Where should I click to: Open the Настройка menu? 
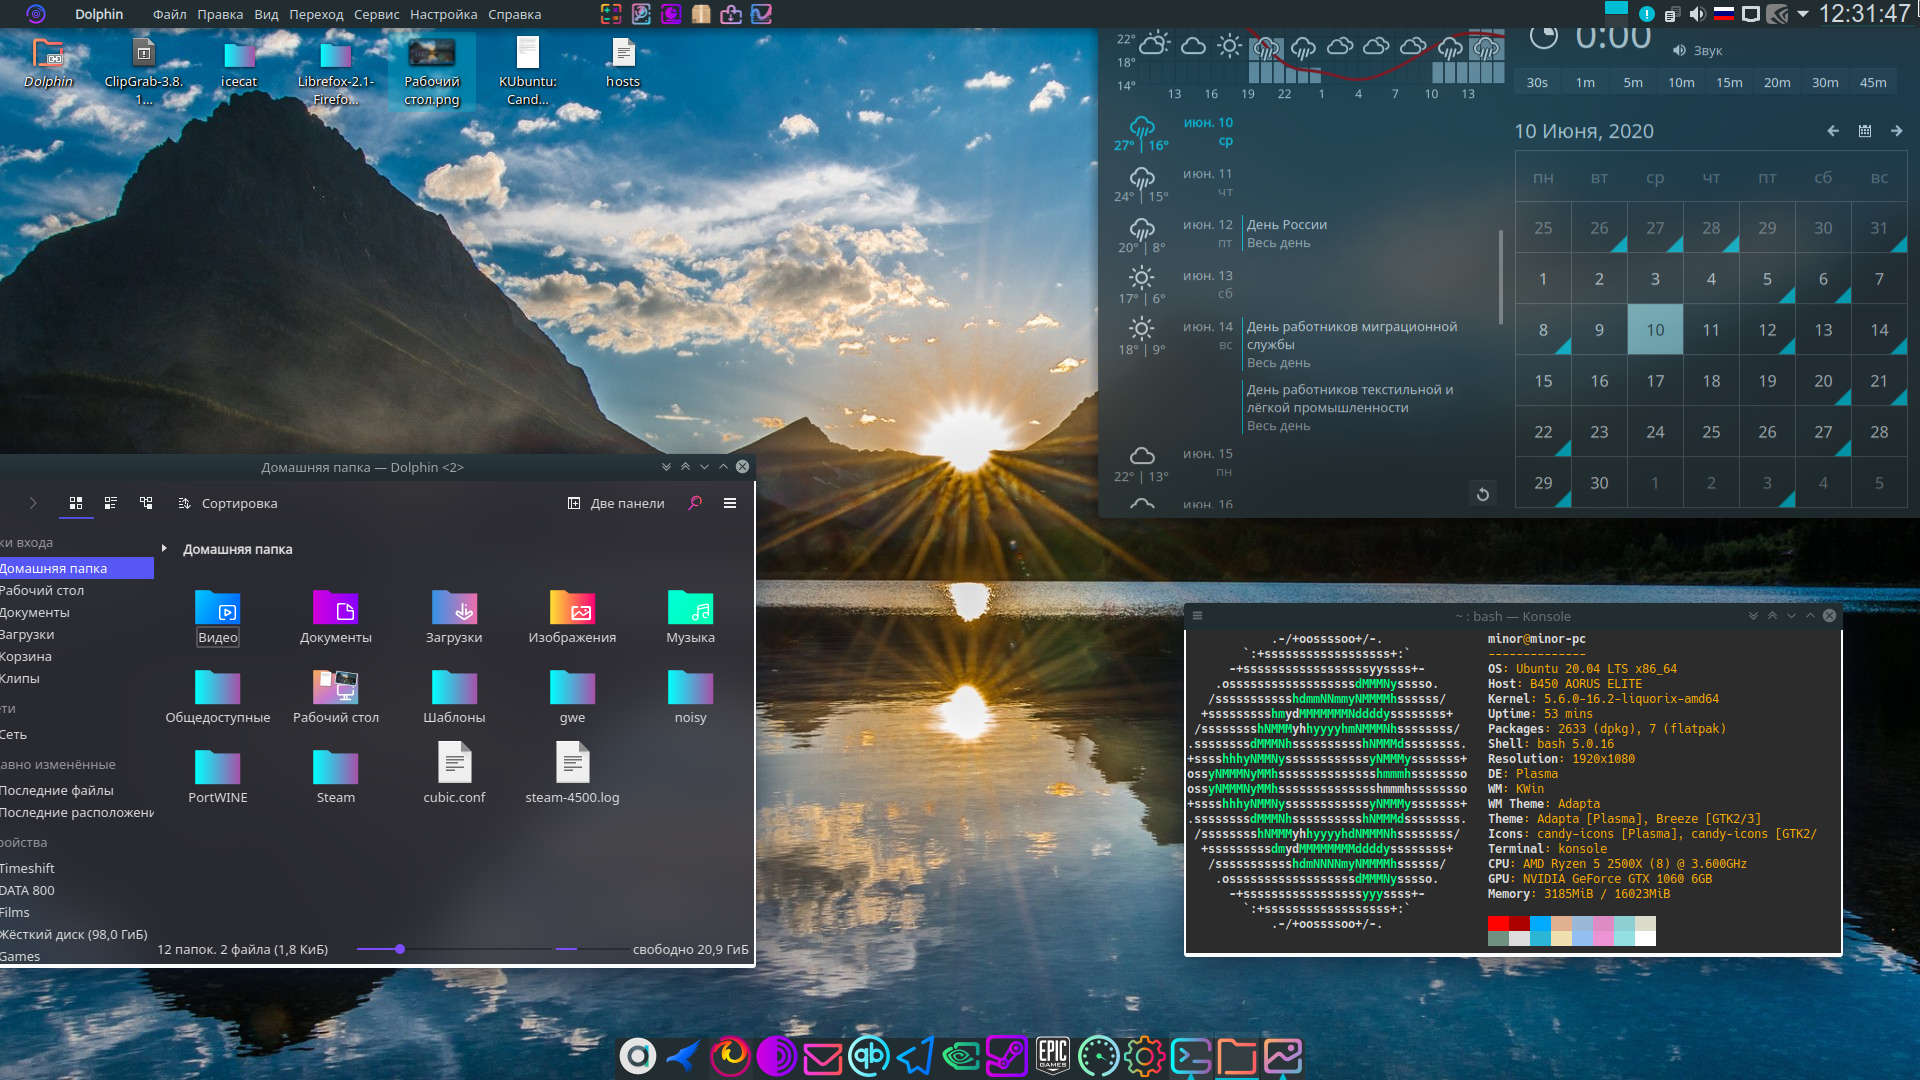444,14
